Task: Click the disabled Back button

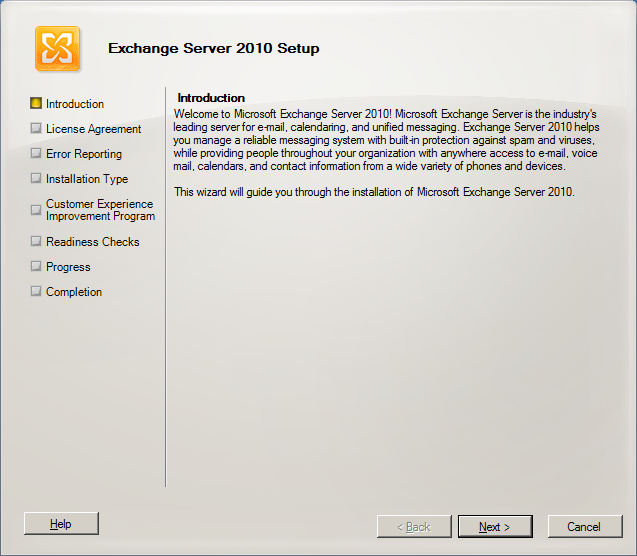Action: coord(413,527)
